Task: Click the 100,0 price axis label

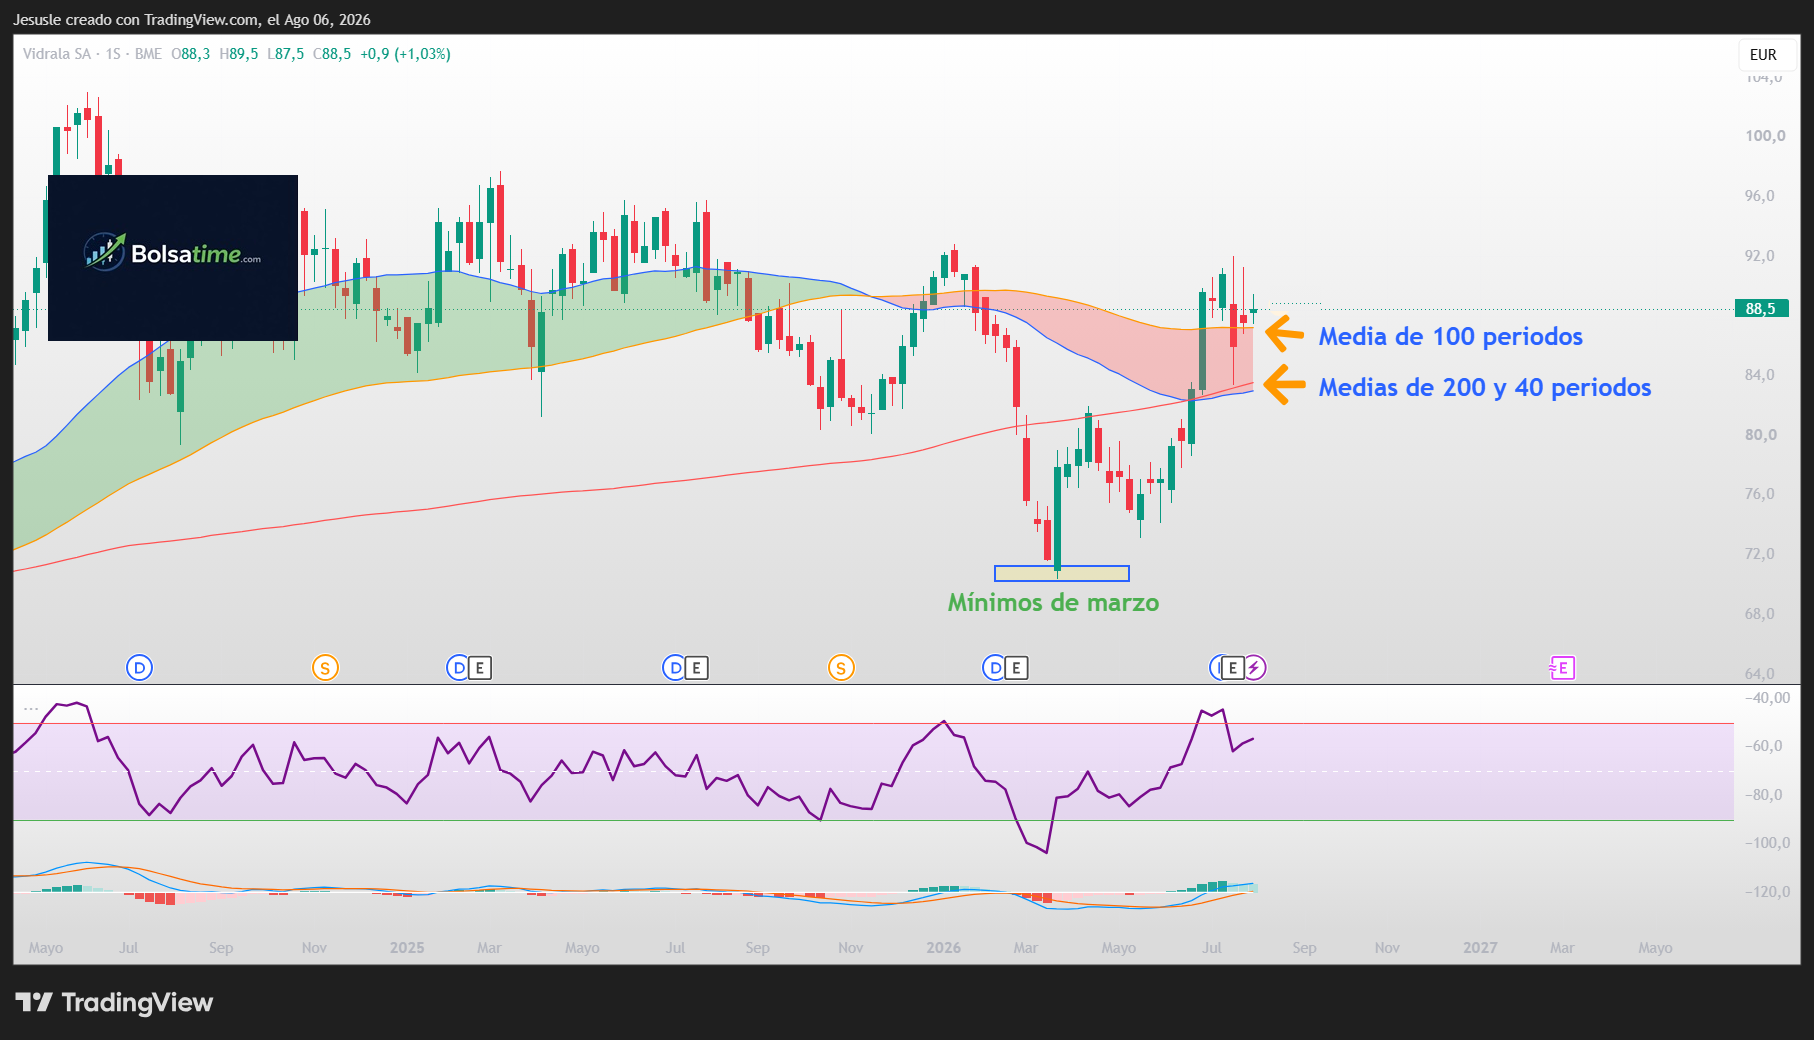Action: (x=1765, y=136)
